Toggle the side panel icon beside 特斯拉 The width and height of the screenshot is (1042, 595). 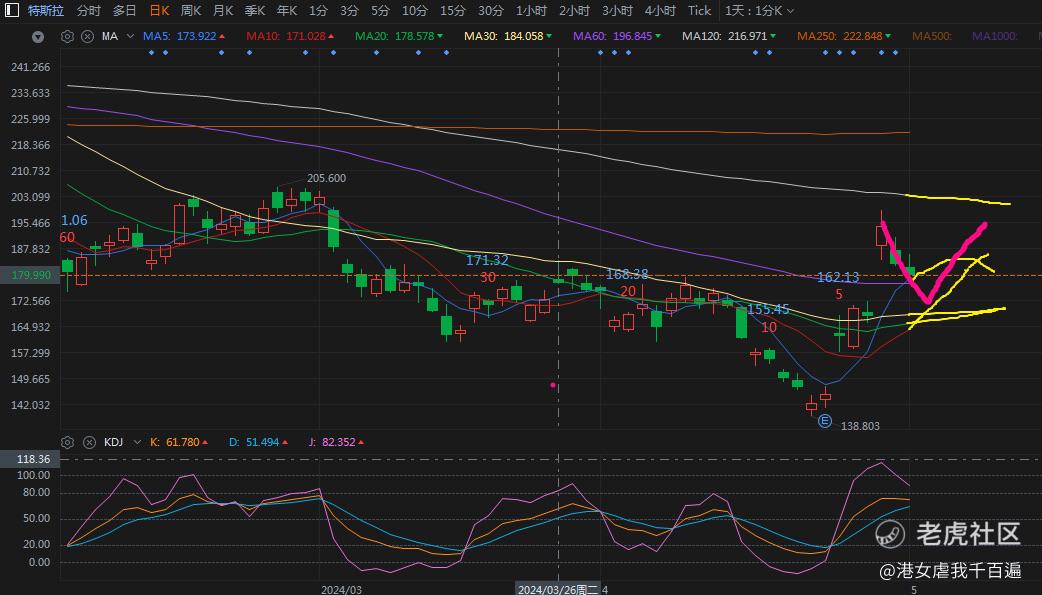point(12,11)
